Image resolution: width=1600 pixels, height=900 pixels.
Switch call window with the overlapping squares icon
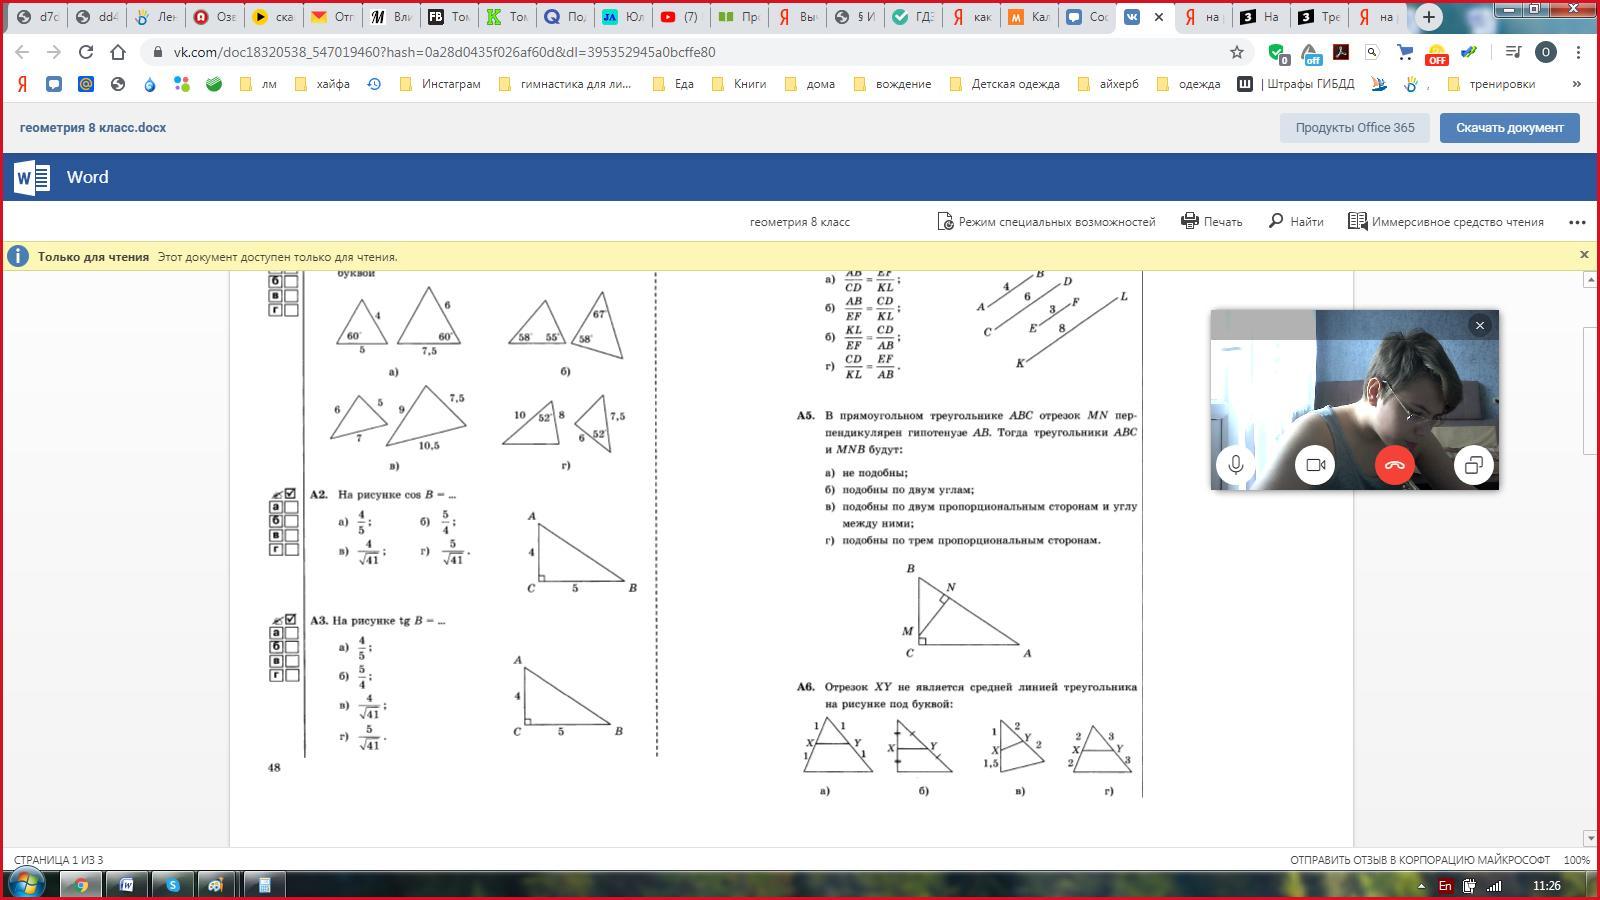click(1473, 465)
